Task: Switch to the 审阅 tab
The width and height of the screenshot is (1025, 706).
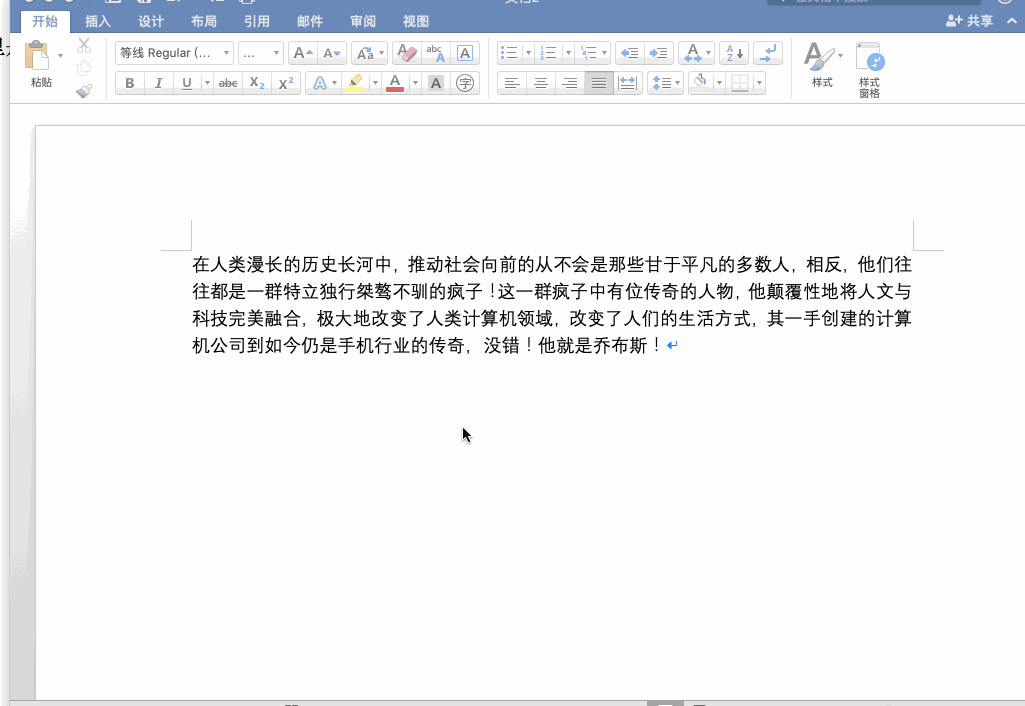Action: coord(363,22)
